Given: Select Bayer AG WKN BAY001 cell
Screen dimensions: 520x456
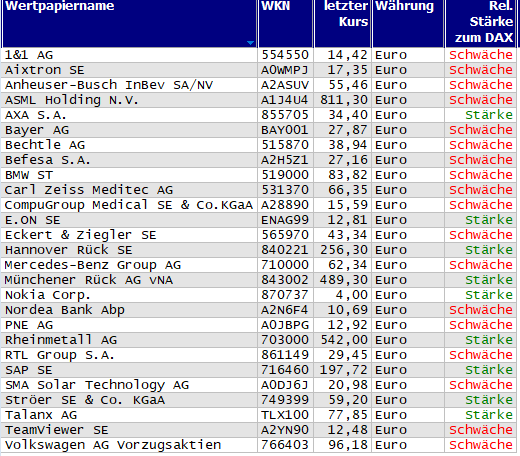Looking at the screenshot, I should coord(285,130).
